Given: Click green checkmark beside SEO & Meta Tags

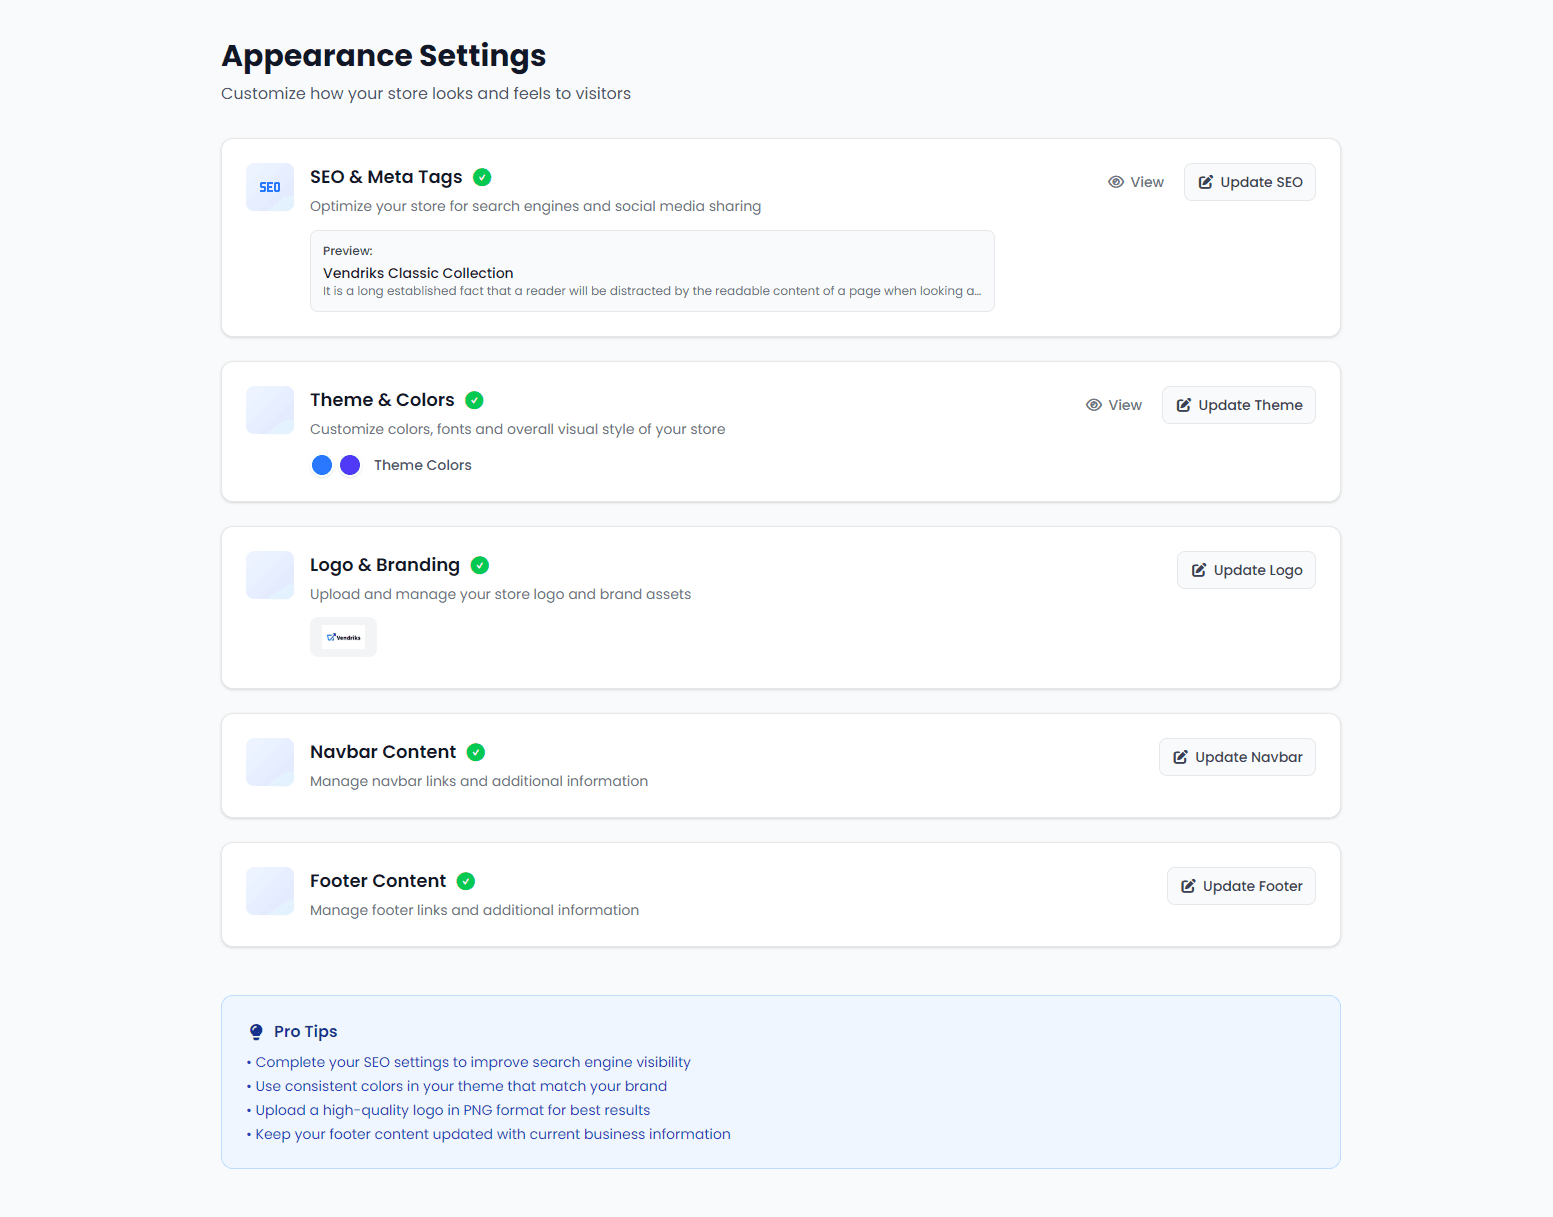Looking at the screenshot, I should pos(482,177).
